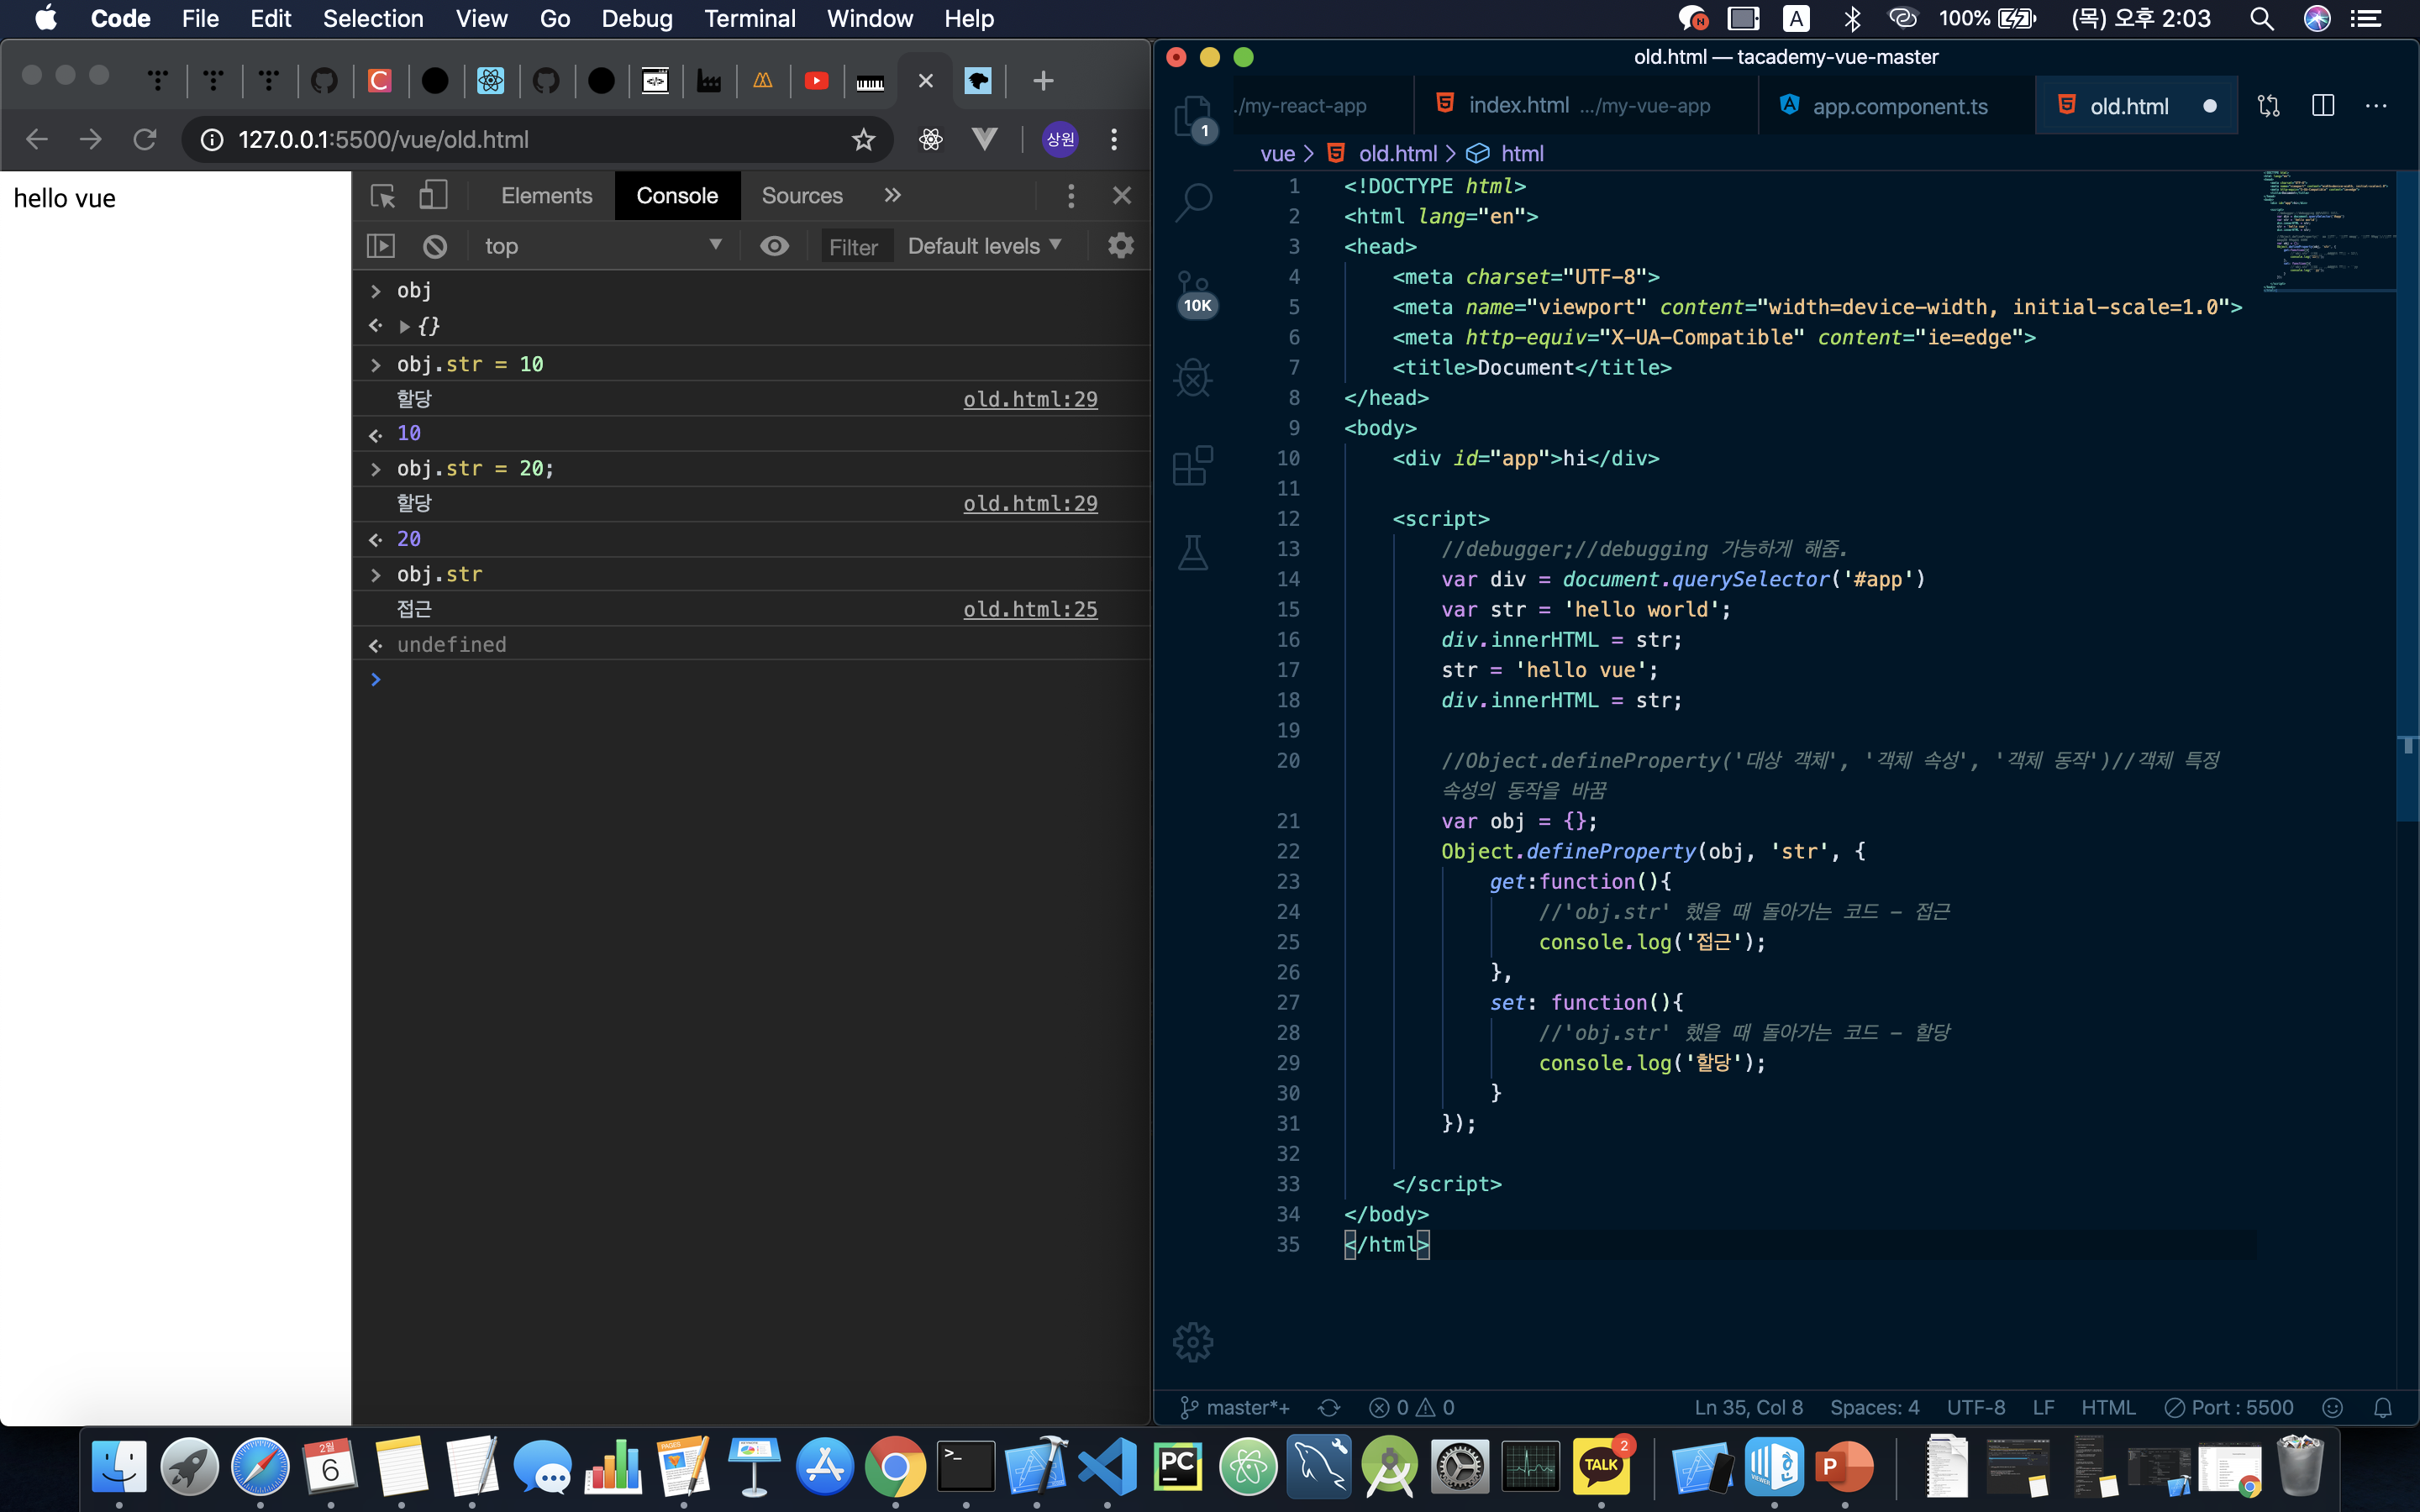Image resolution: width=2420 pixels, height=1512 pixels.
Task: Toggle the console sidebar panel button
Action: [381, 246]
